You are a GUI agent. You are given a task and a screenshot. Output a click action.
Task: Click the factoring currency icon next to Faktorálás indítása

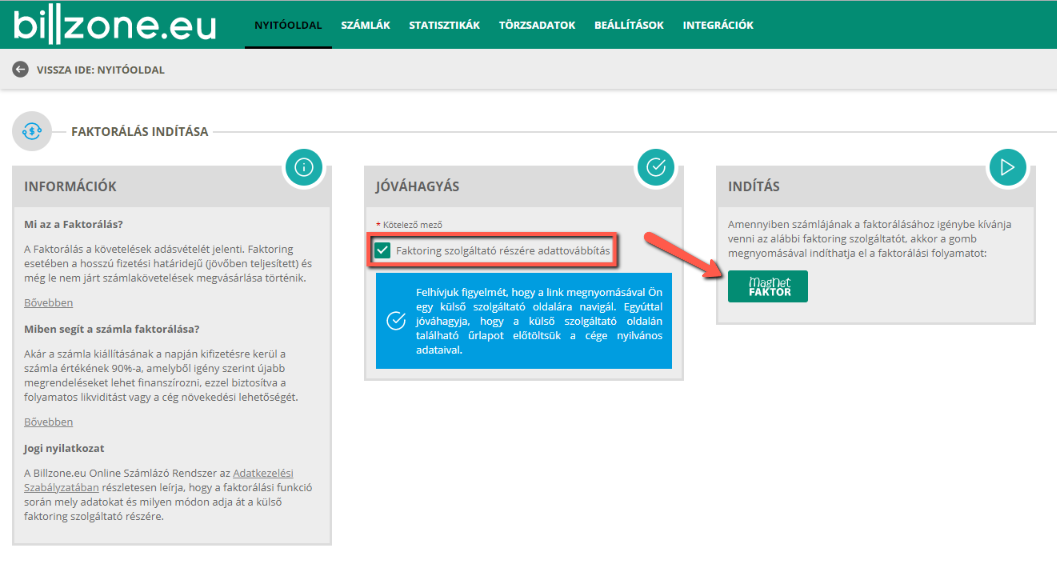pyautogui.click(x=32, y=131)
